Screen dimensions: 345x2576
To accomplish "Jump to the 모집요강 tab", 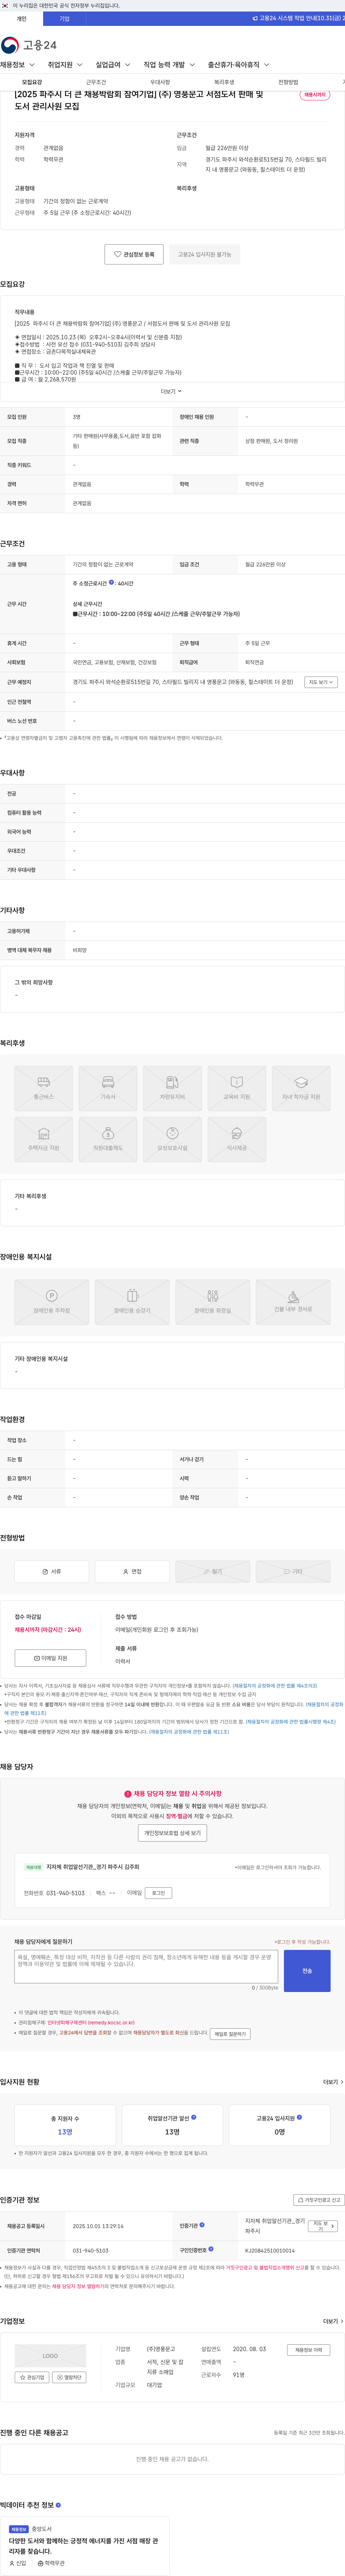I will point(32,82).
